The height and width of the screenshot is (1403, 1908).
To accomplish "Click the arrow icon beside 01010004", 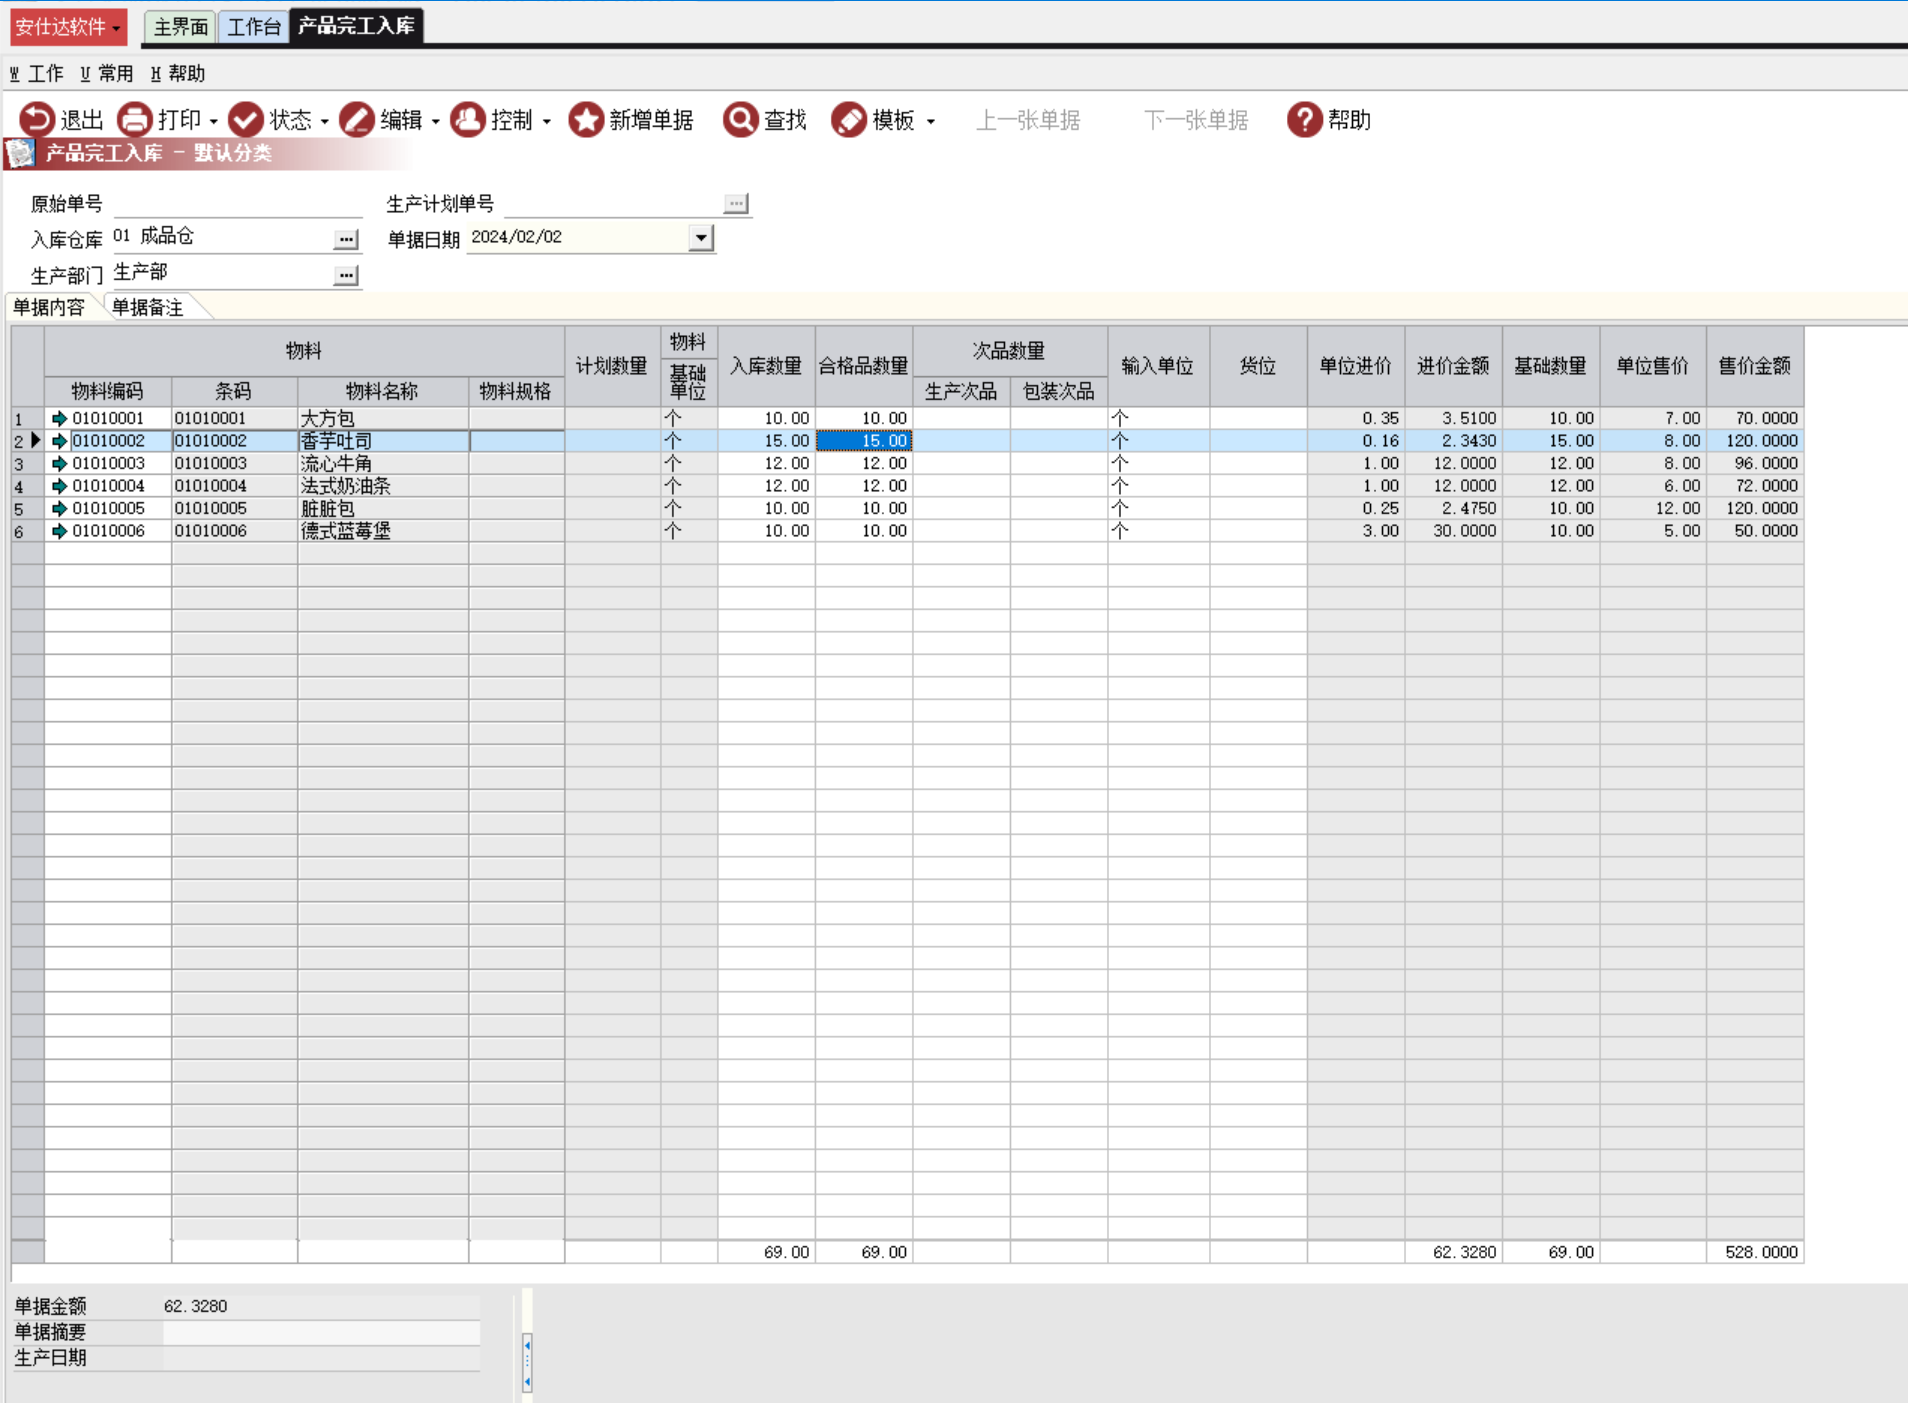I will (59, 486).
